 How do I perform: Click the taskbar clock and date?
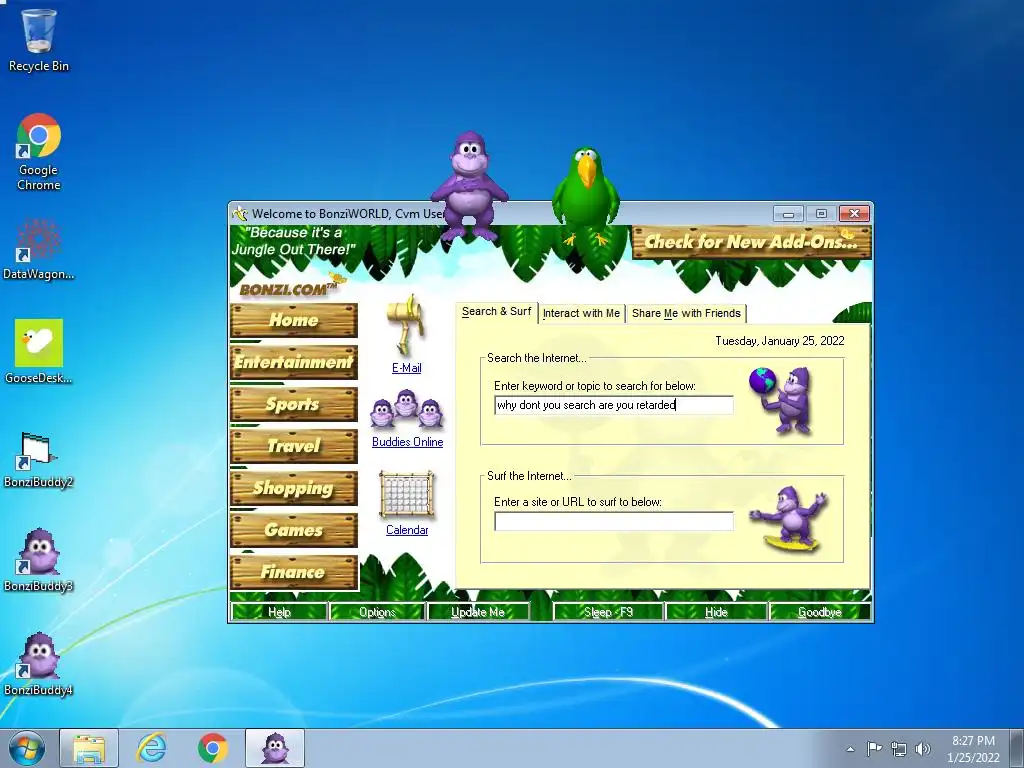973,749
